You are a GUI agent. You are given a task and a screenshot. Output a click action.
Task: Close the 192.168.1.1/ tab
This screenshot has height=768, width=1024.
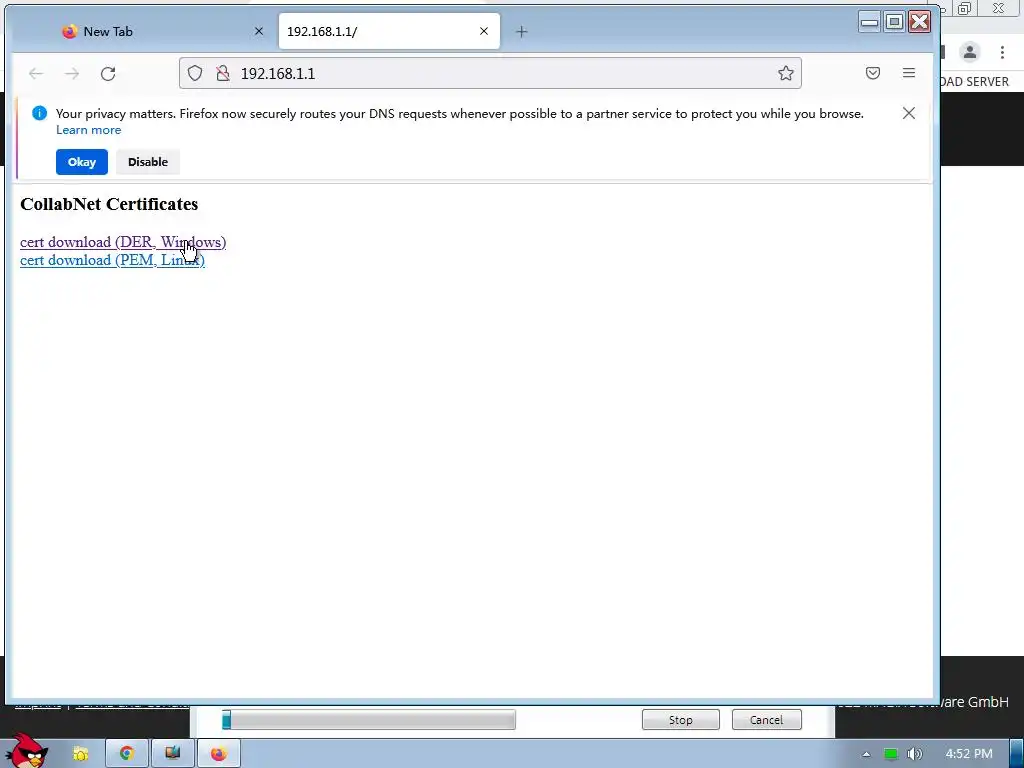click(484, 31)
